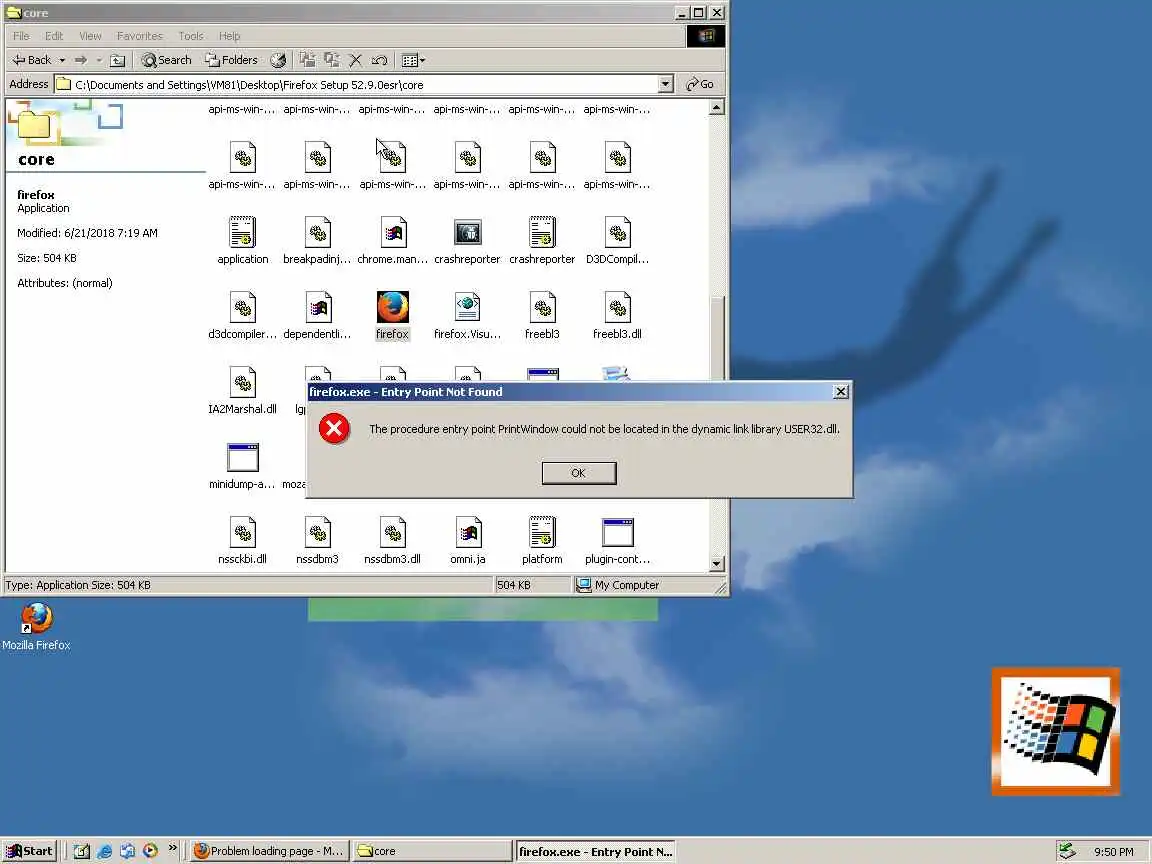Open the File menu
Viewport: 1152px width, 864px height.
click(21, 36)
